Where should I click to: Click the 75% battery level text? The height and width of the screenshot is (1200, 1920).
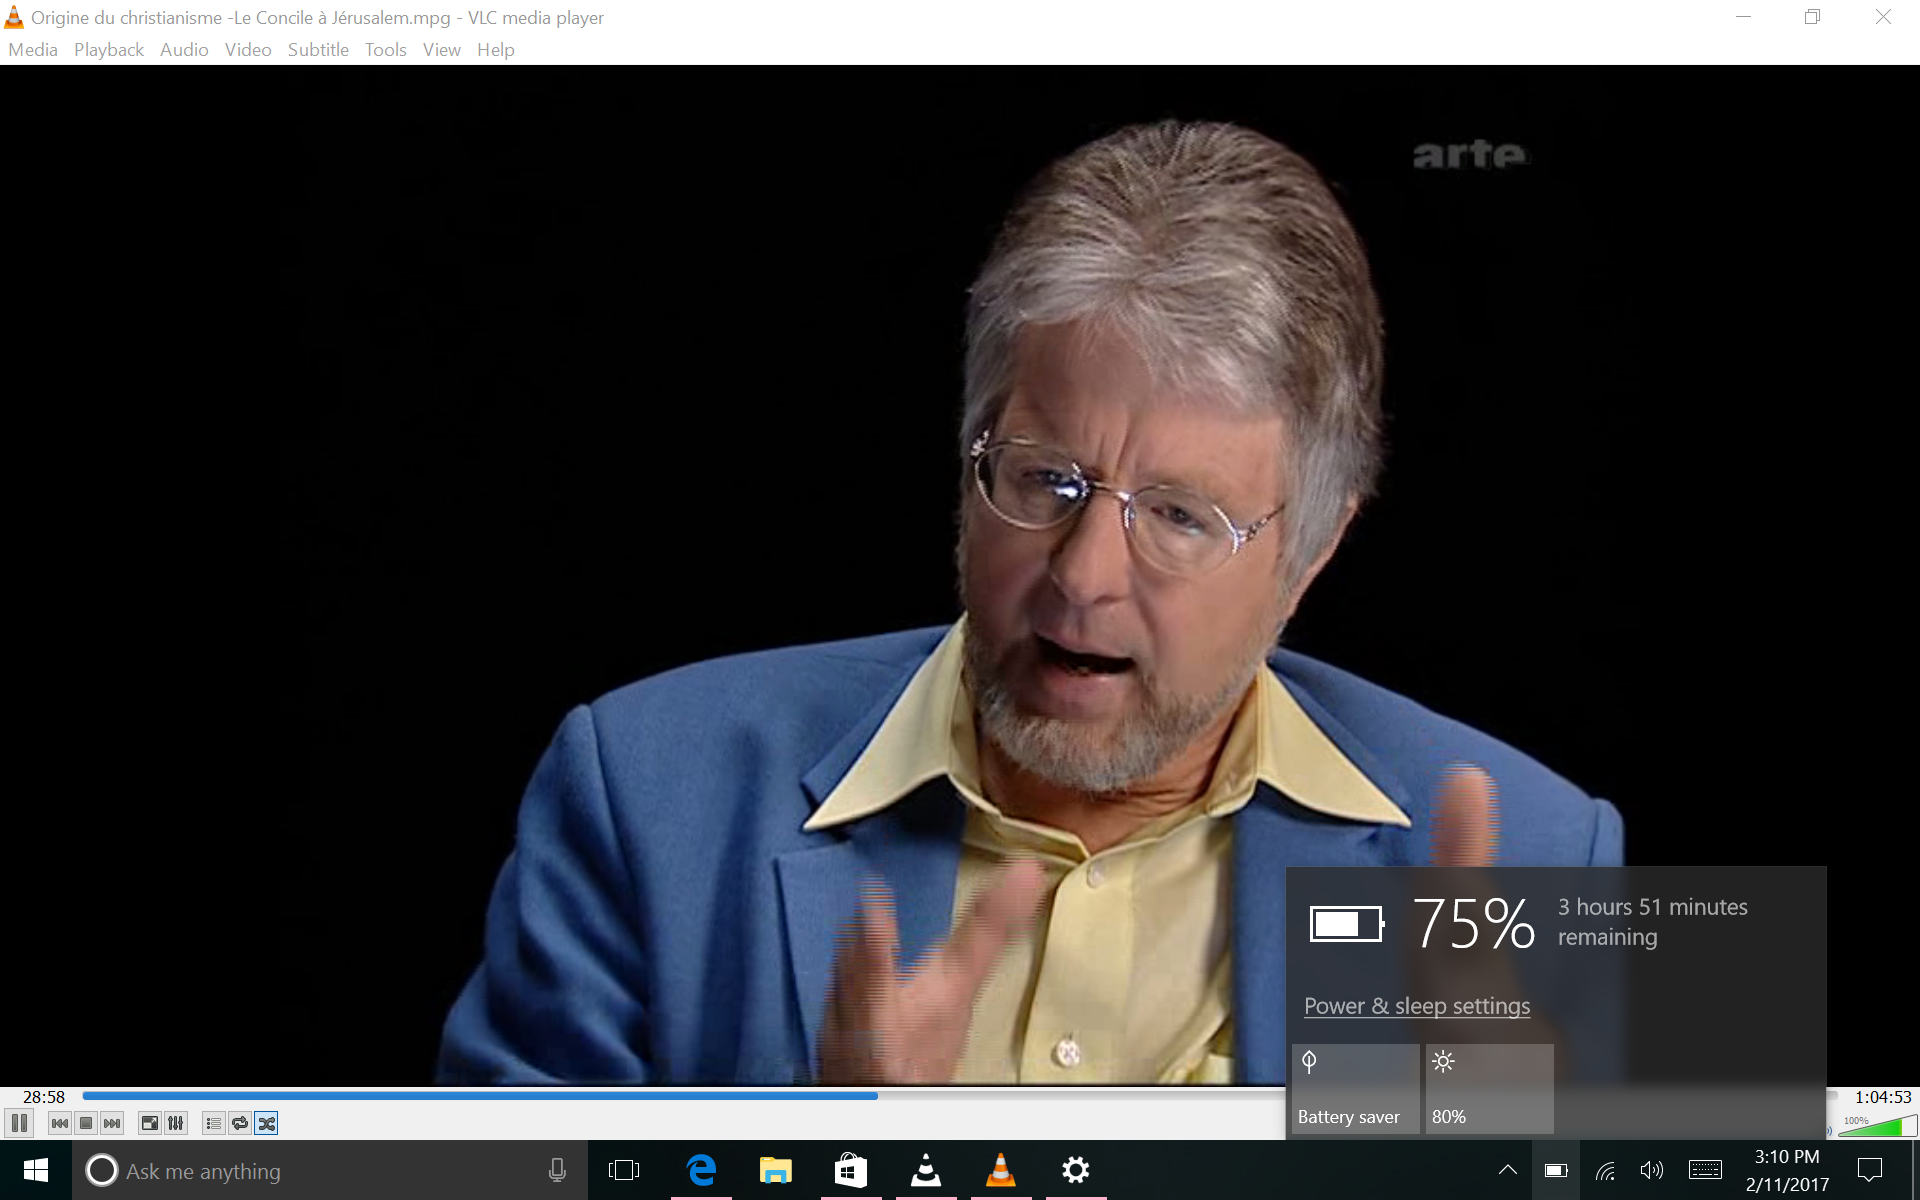(1473, 923)
